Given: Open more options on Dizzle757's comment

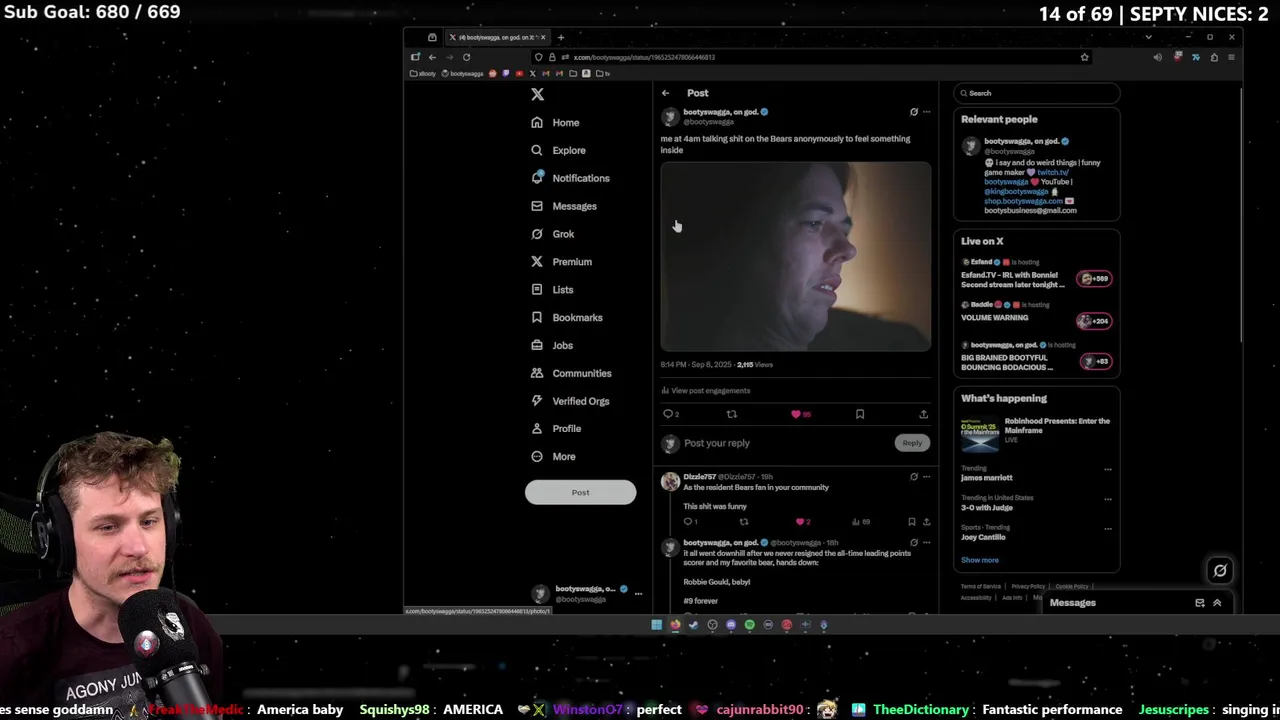Looking at the screenshot, I should [927, 477].
